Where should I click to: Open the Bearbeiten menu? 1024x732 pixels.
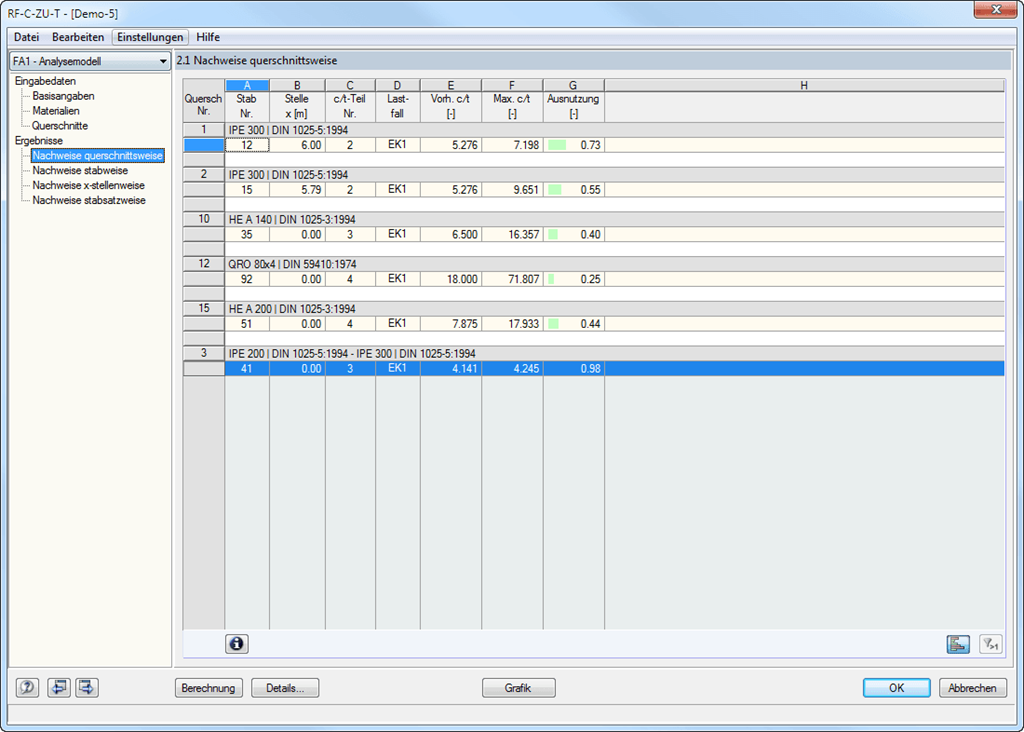pos(78,37)
